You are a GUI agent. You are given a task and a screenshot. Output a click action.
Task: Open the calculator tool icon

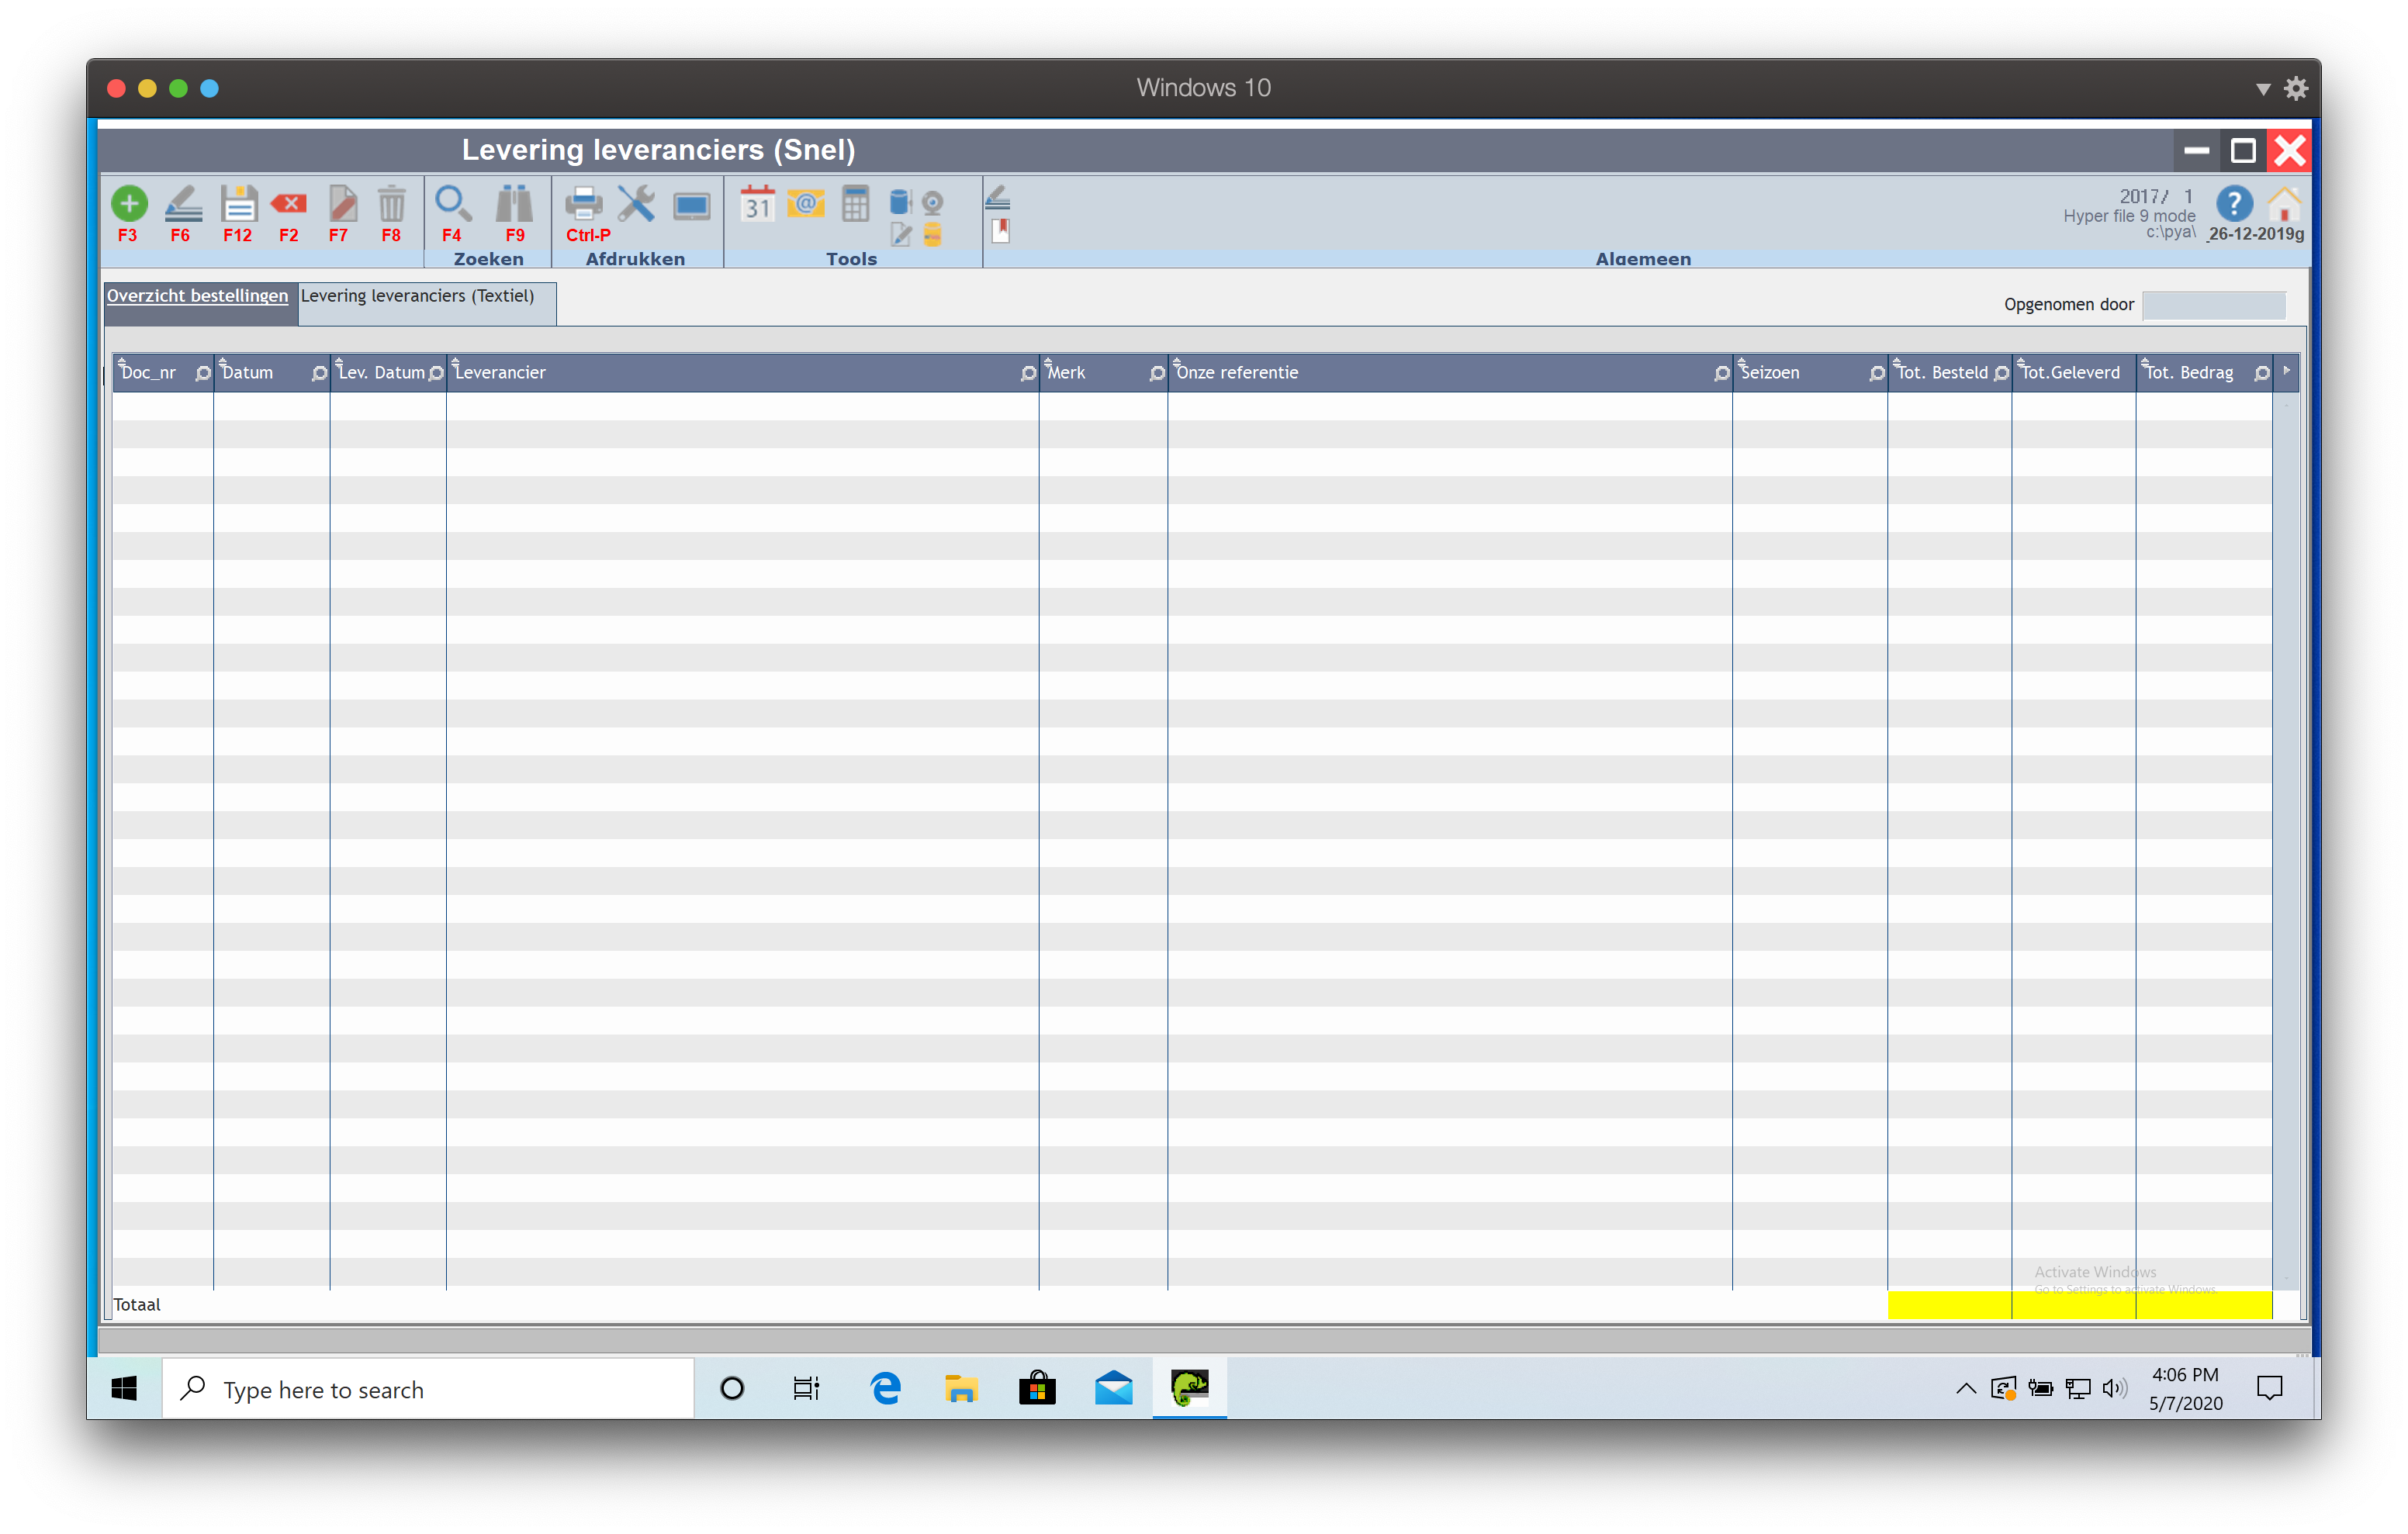[x=855, y=204]
